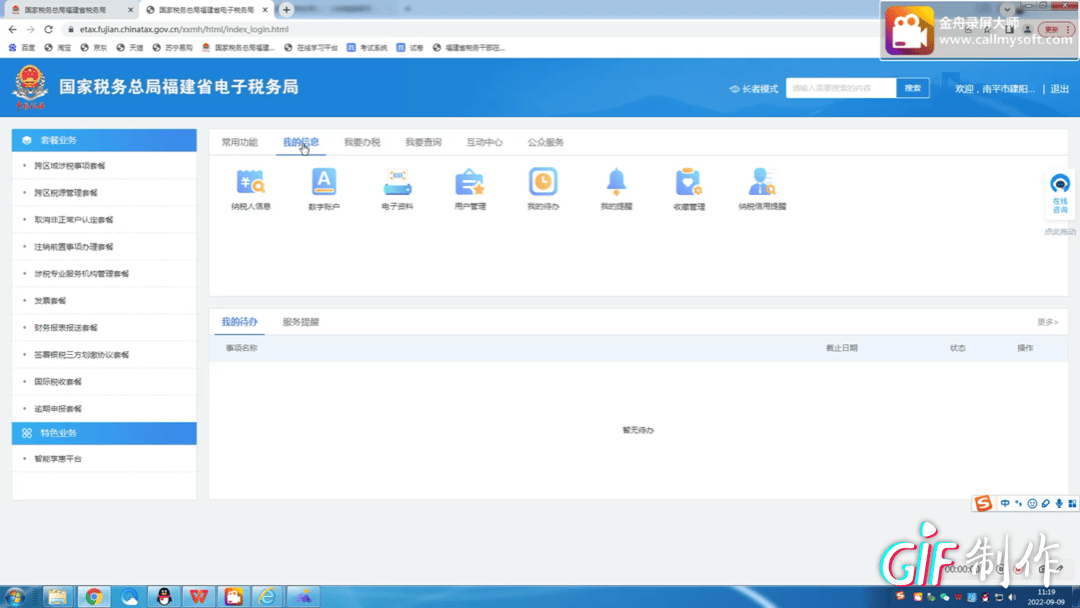Switch to the 我要查询 tab
This screenshot has height=608, width=1080.
(x=424, y=143)
